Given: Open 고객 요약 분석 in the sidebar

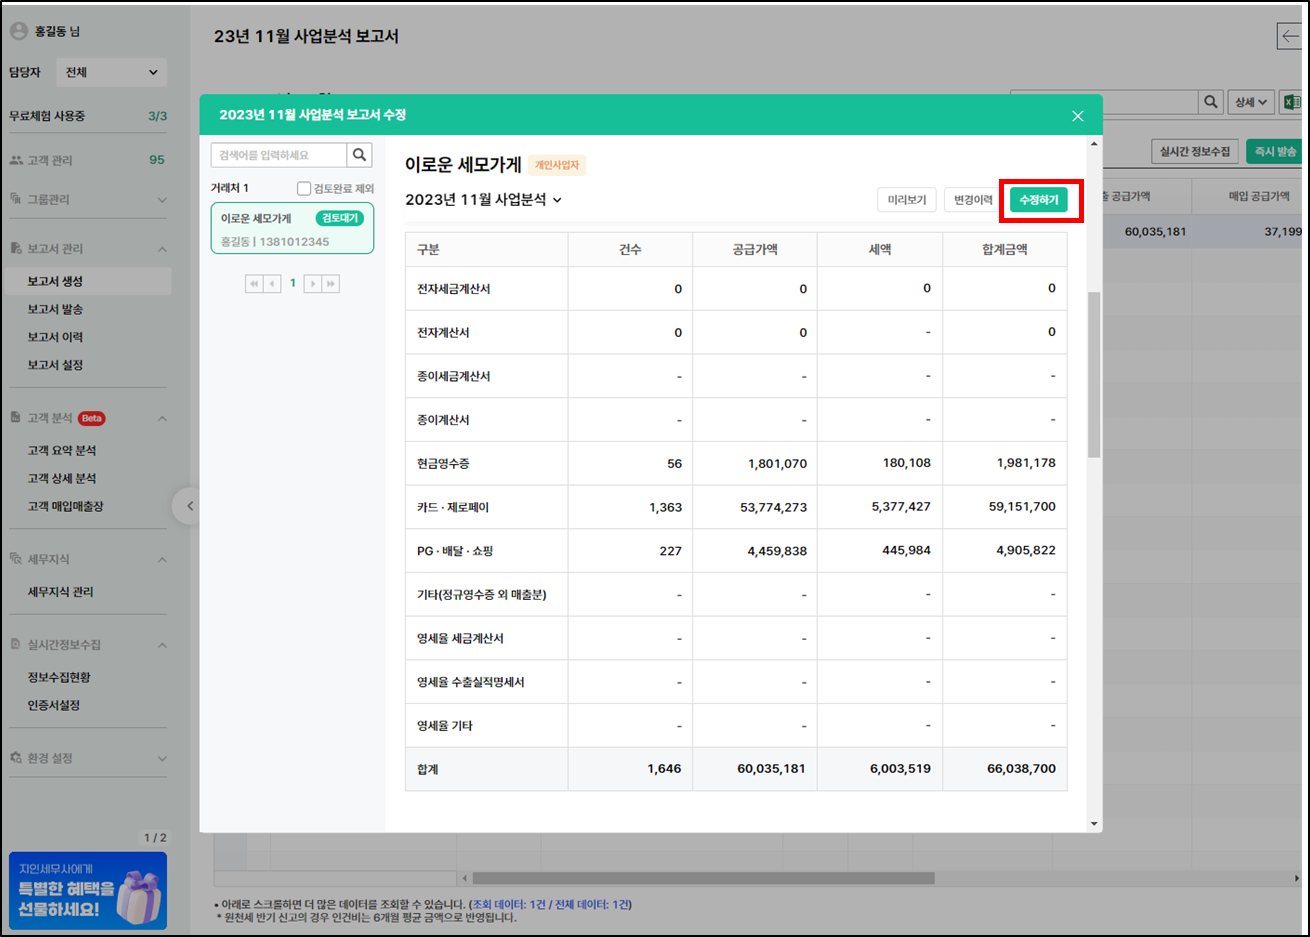Looking at the screenshot, I should (62, 451).
